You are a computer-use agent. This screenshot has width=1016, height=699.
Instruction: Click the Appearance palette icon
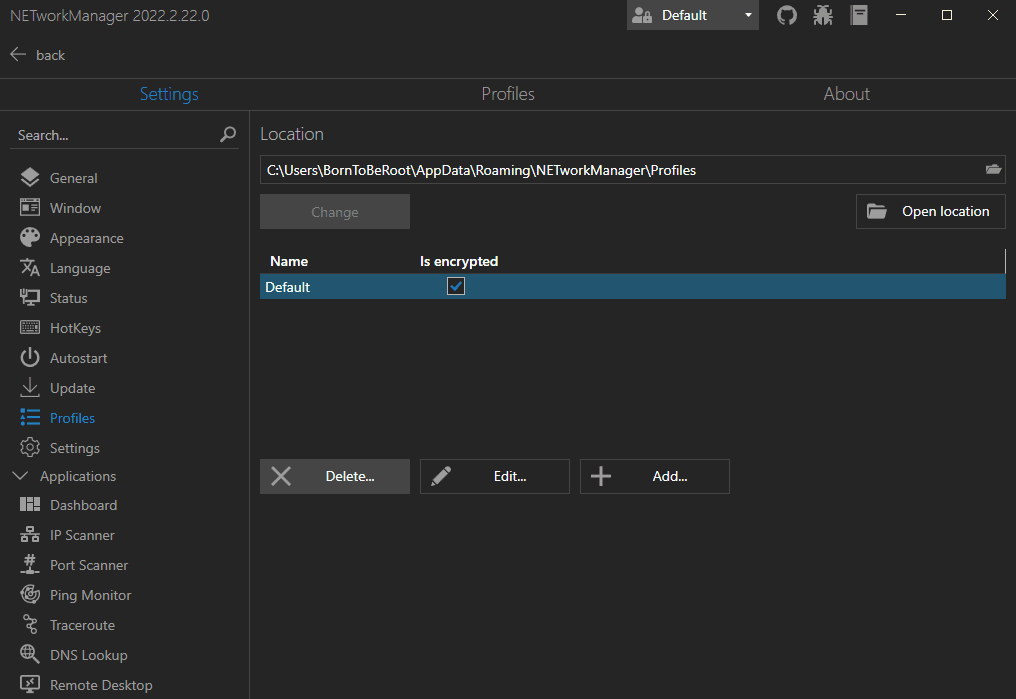30,238
